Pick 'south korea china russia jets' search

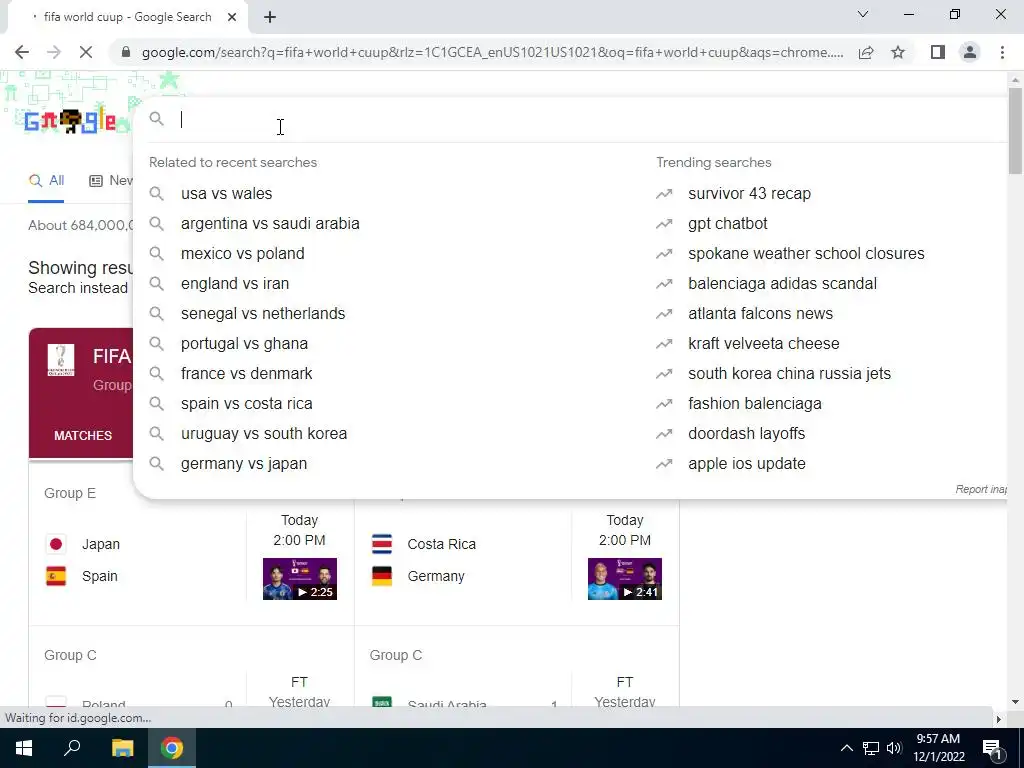[790, 374]
